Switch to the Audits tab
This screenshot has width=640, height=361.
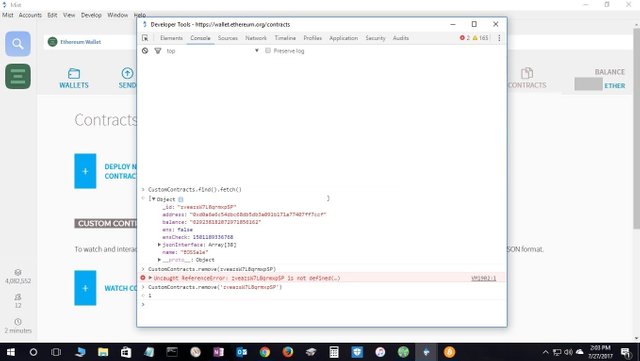tap(401, 38)
